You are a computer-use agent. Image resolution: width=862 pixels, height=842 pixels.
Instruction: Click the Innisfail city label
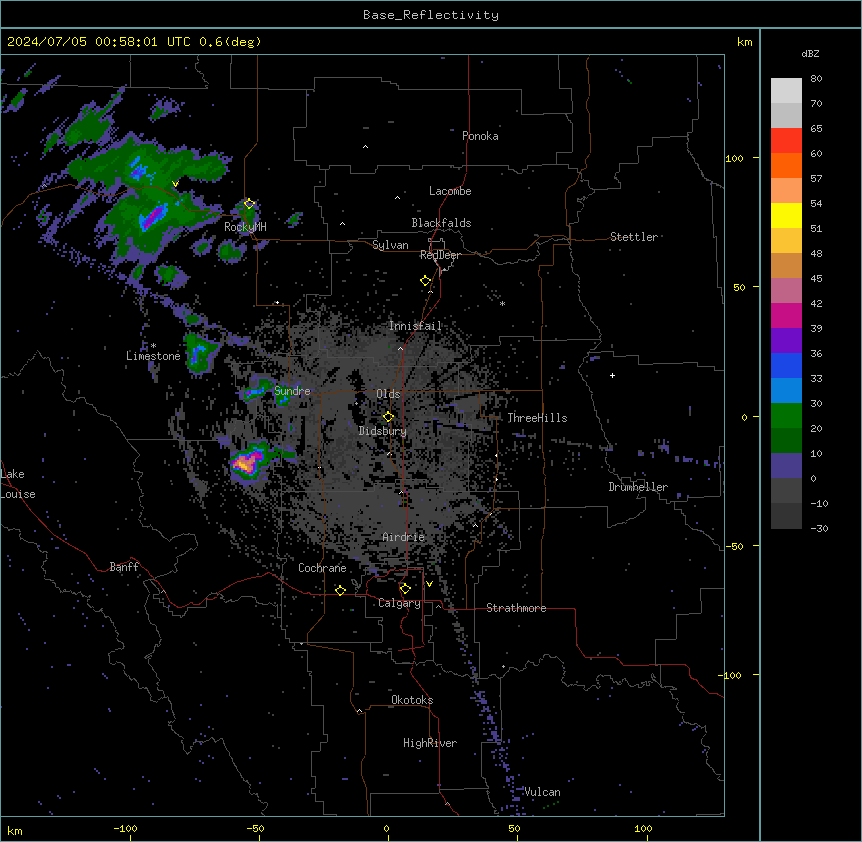point(416,326)
